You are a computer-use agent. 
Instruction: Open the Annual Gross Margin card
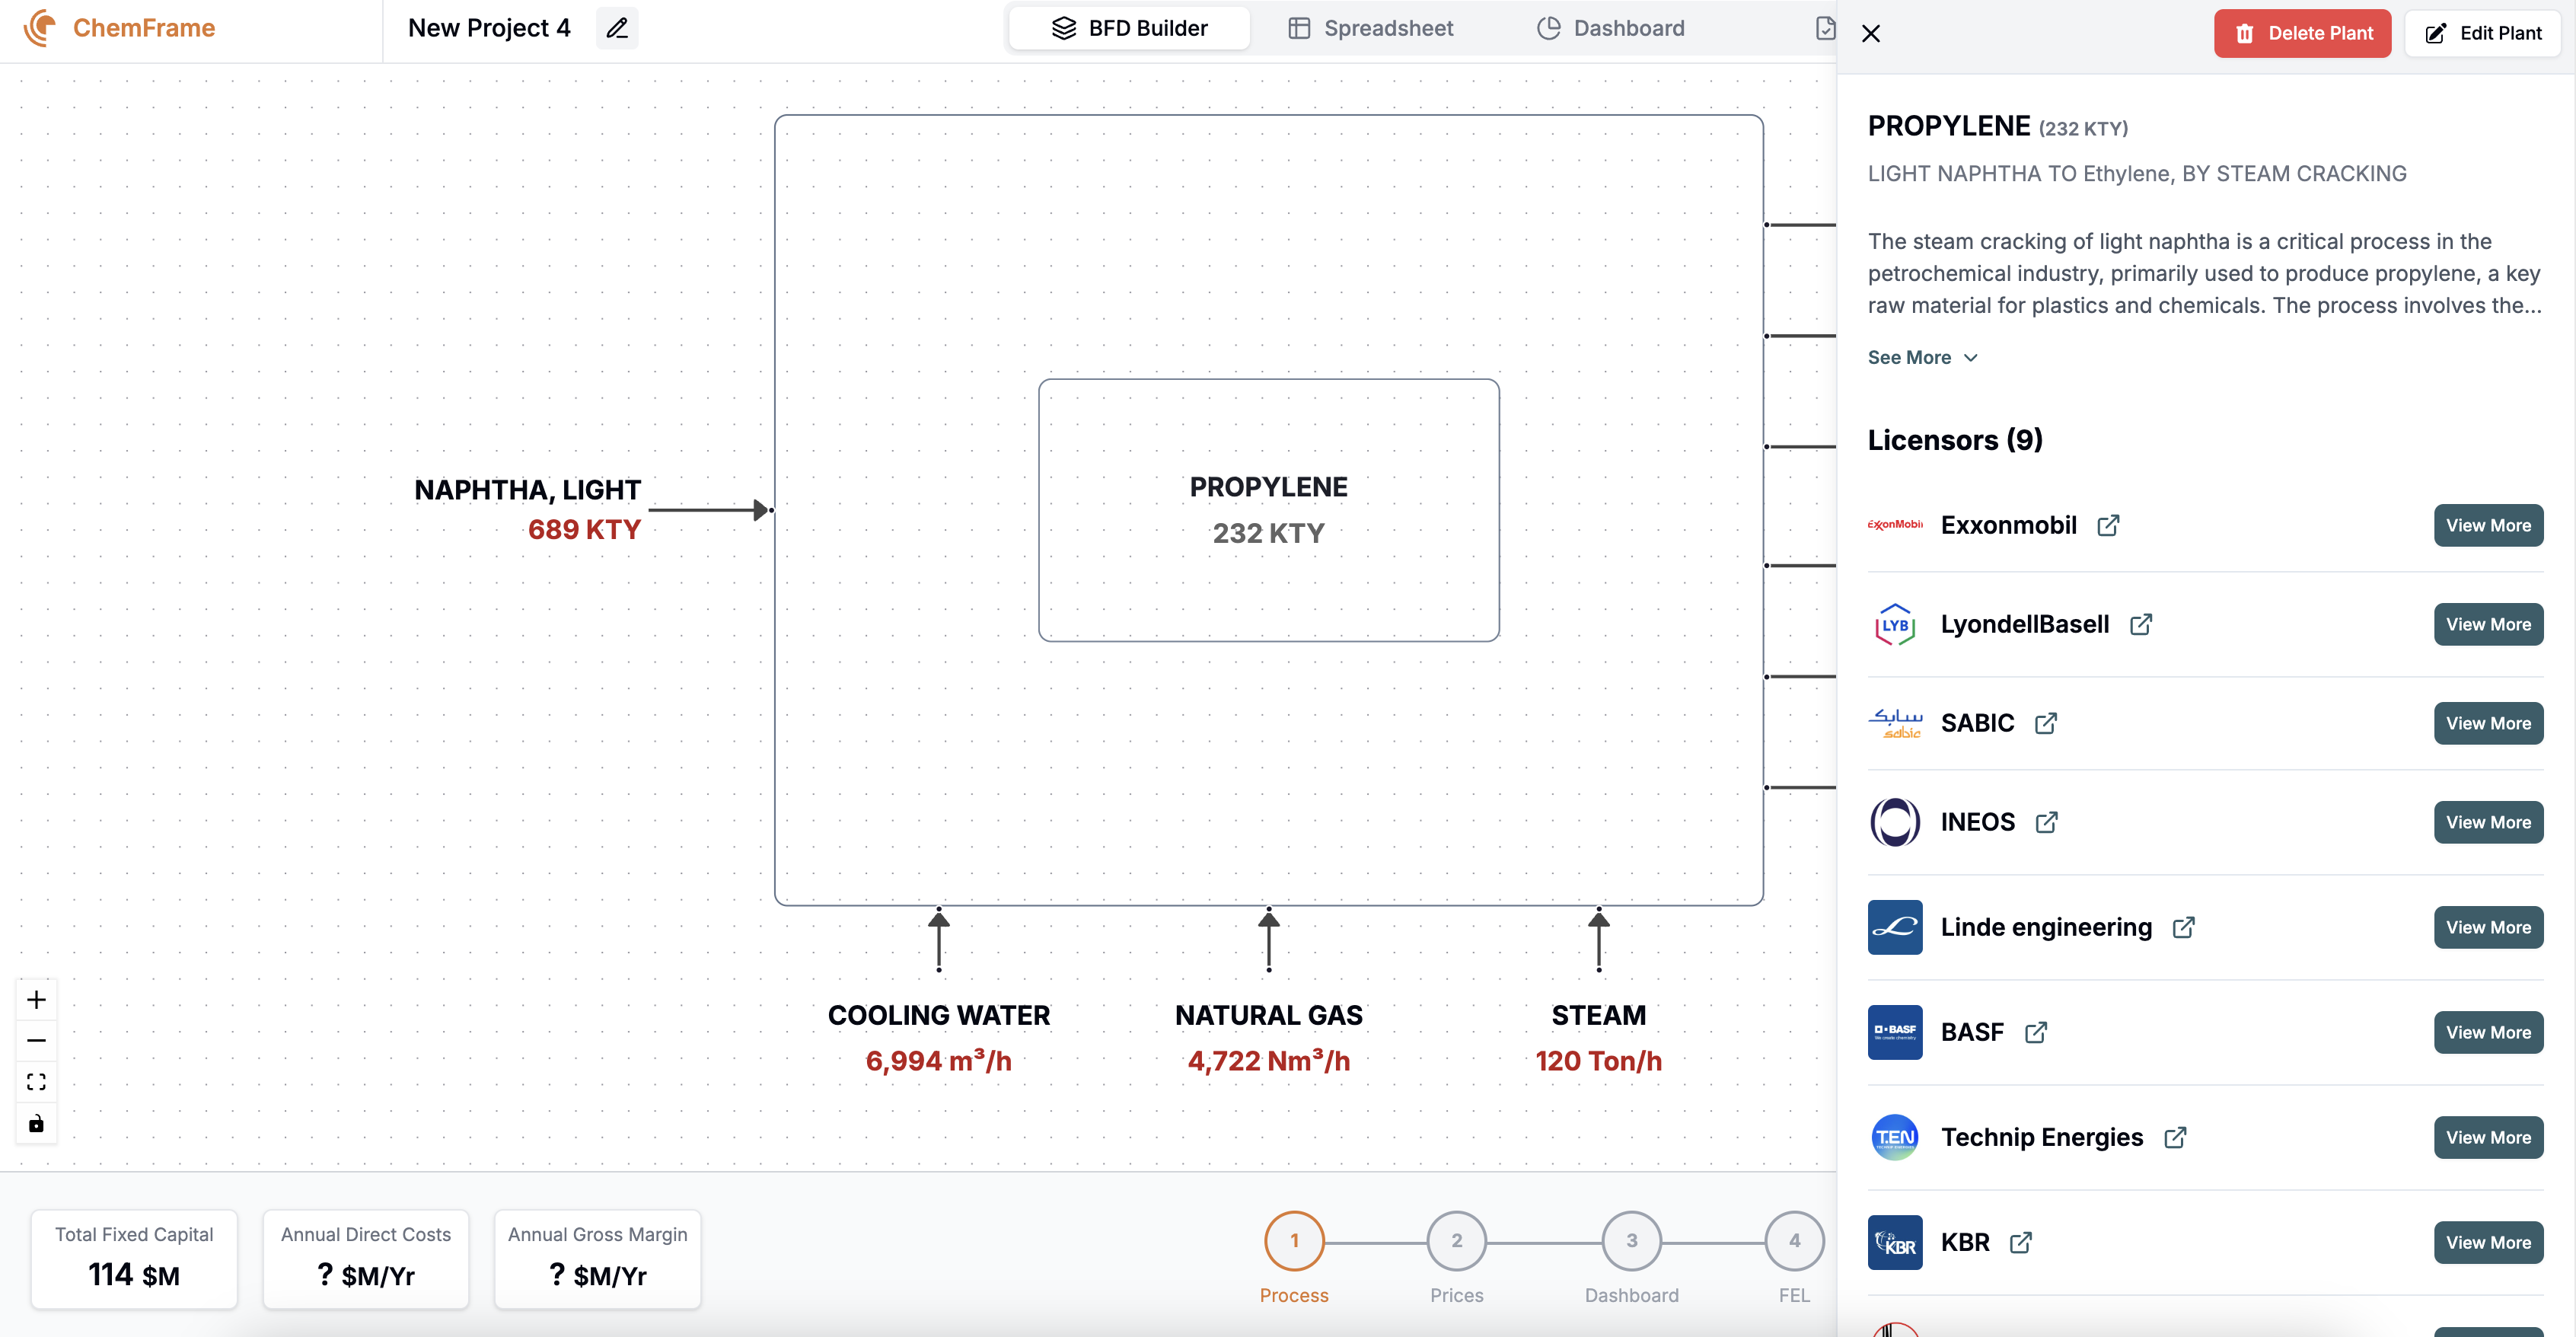coord(598,1259)
